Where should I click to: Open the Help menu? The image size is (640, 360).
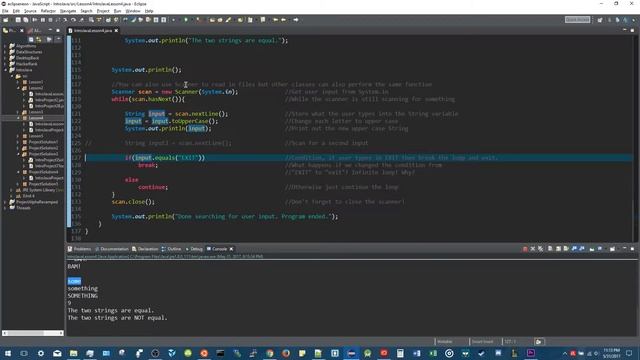tap(149, 11)
